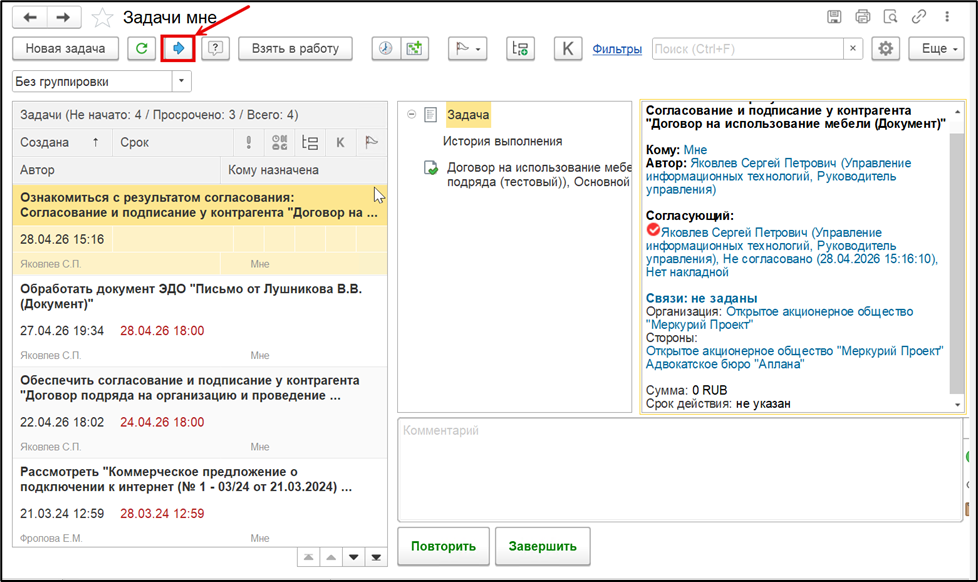978x582 pixels.
Task: Click the process tree icon in toolbar
Action: click(x=520, y=49)
